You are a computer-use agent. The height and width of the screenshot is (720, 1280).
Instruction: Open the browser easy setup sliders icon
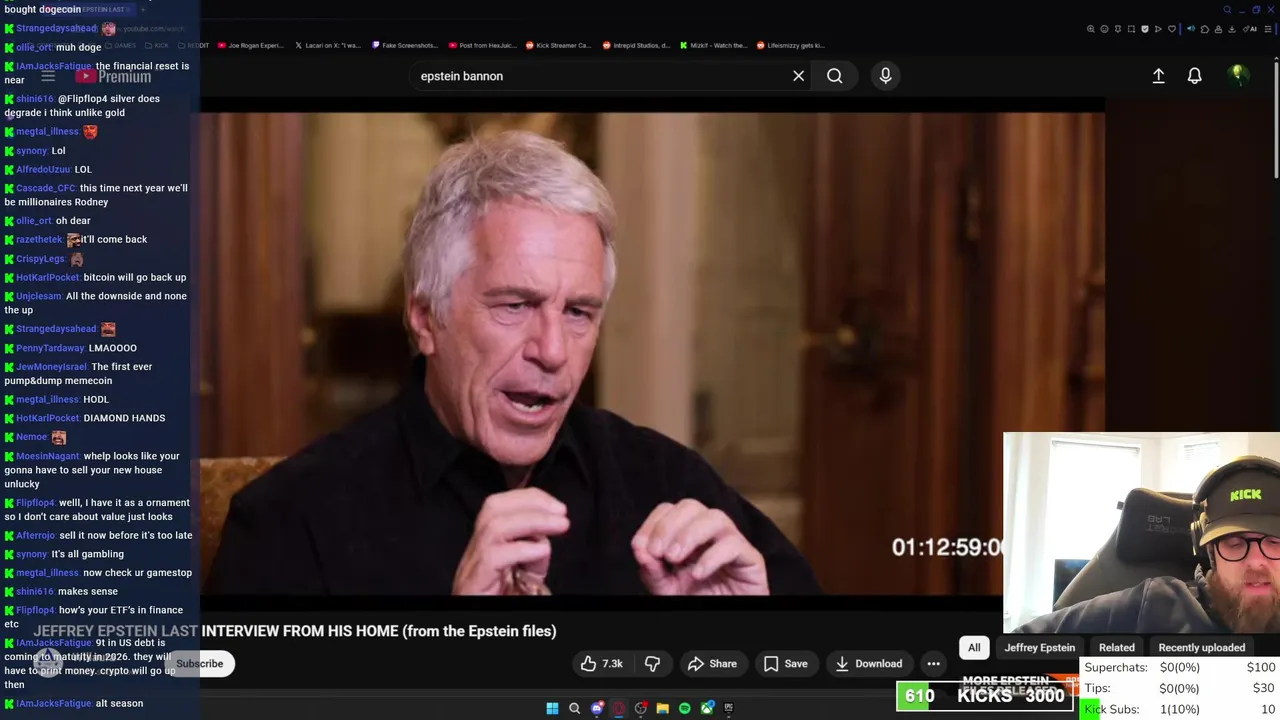(x=1268, y=29)
